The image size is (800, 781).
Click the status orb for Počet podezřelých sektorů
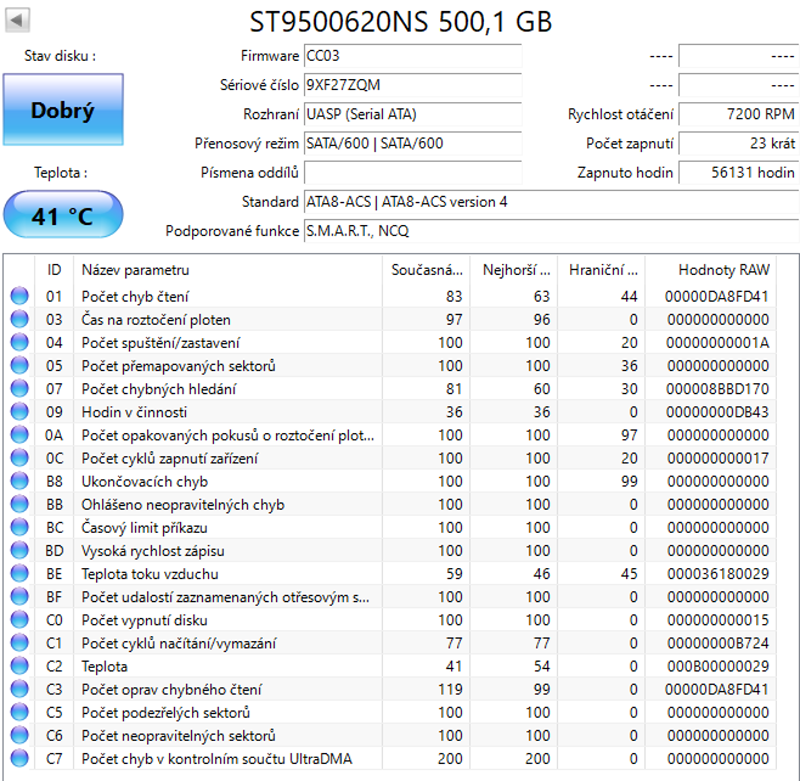point(19,713)
